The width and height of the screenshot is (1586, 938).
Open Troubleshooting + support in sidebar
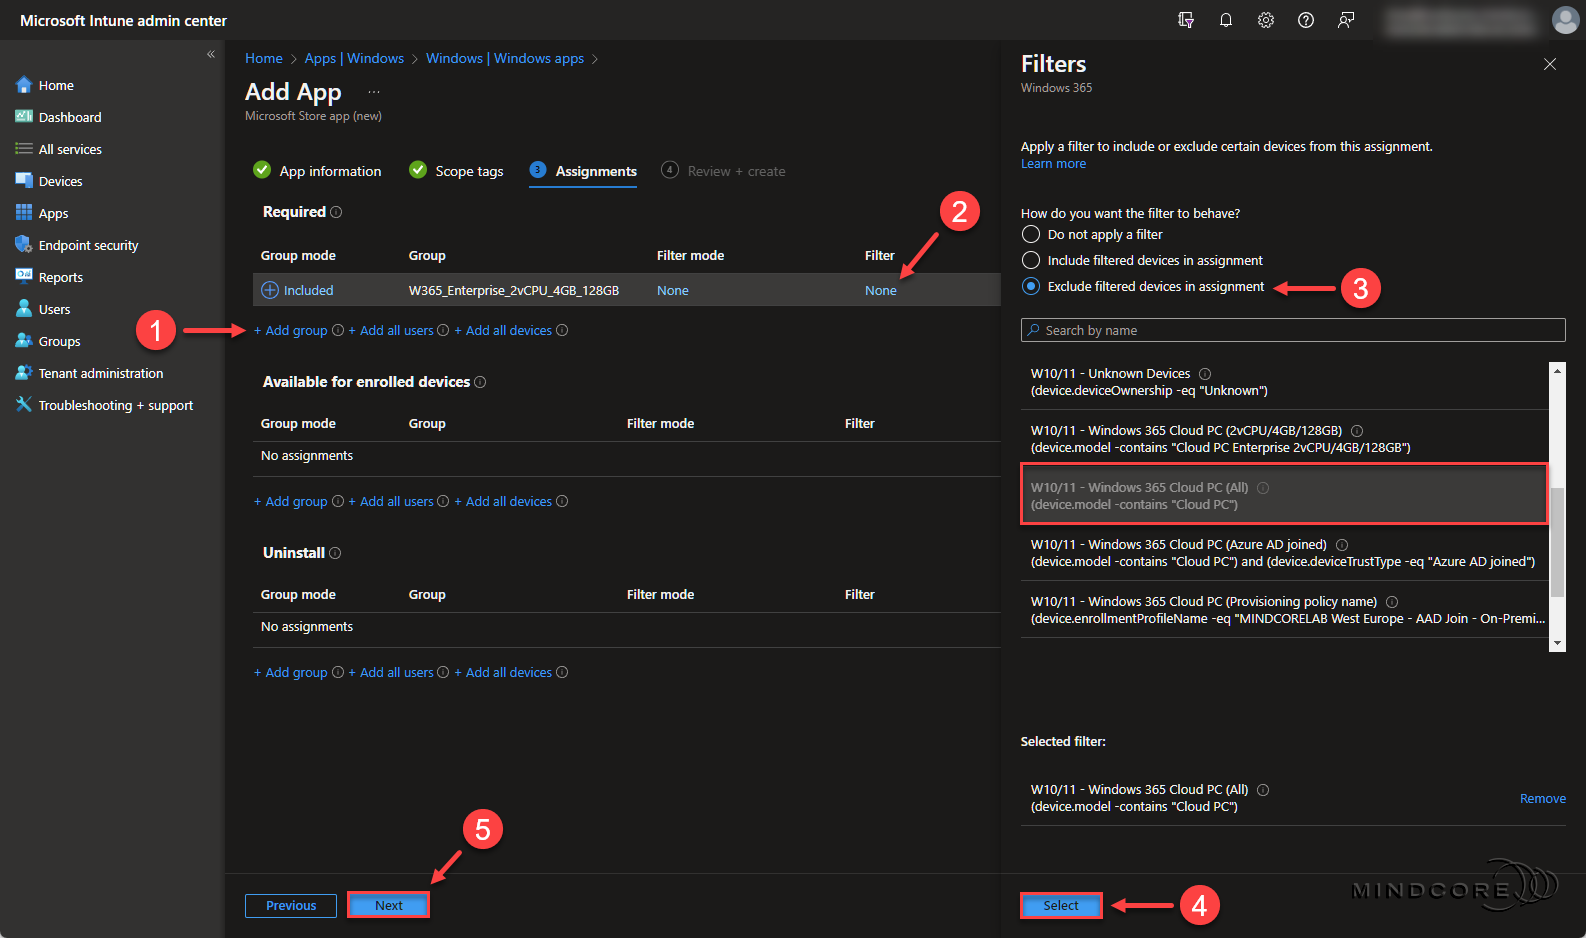[x=115, y=405]
